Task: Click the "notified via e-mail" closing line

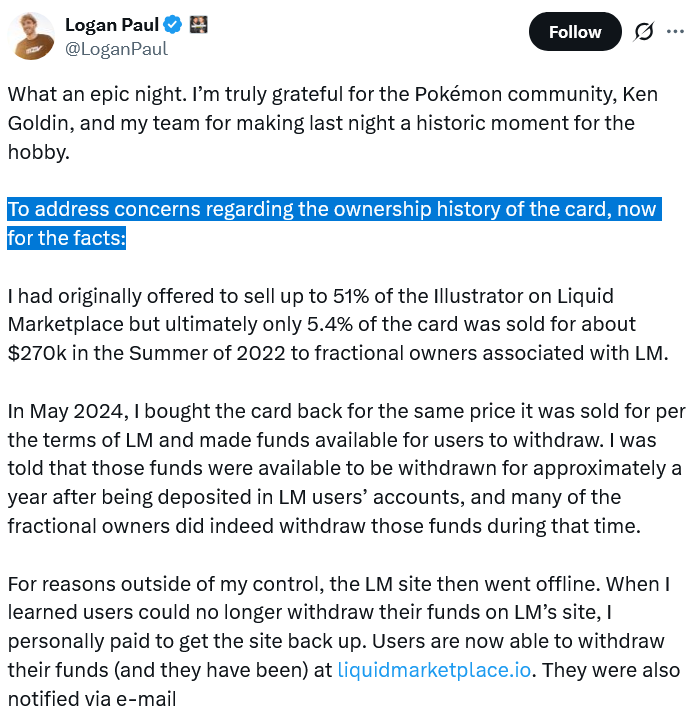Action: click(x=92, y=698)
